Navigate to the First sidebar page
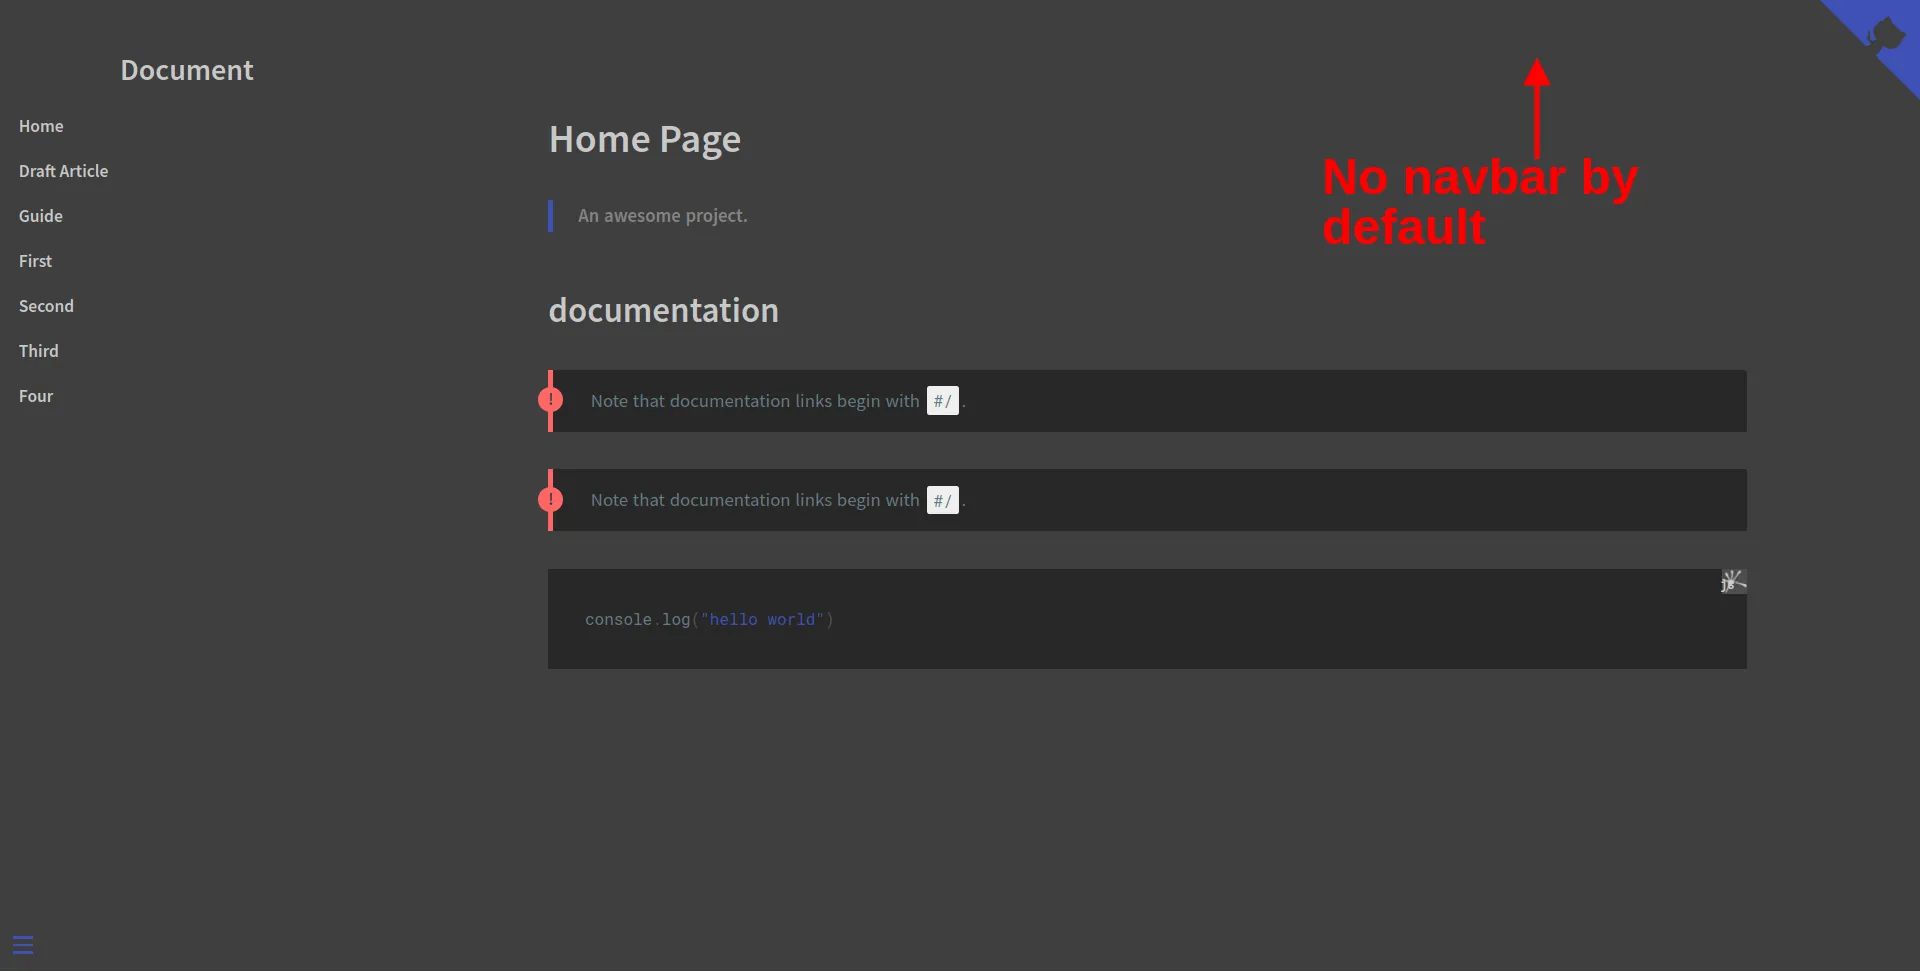1920x972 pixels. [35, 261]
